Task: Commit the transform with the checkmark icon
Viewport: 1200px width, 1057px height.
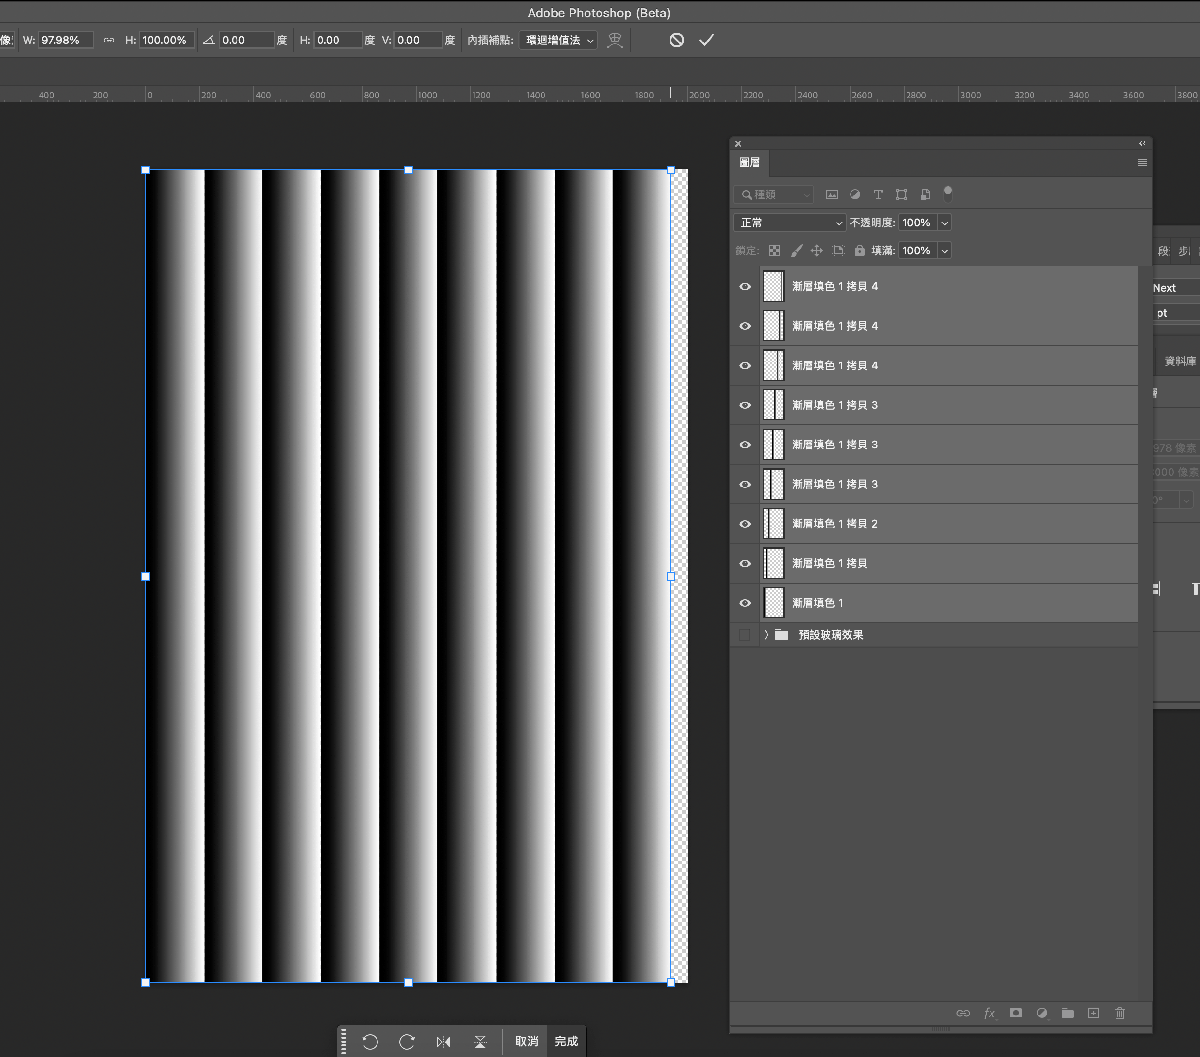Action: click(x=706, y=40)
